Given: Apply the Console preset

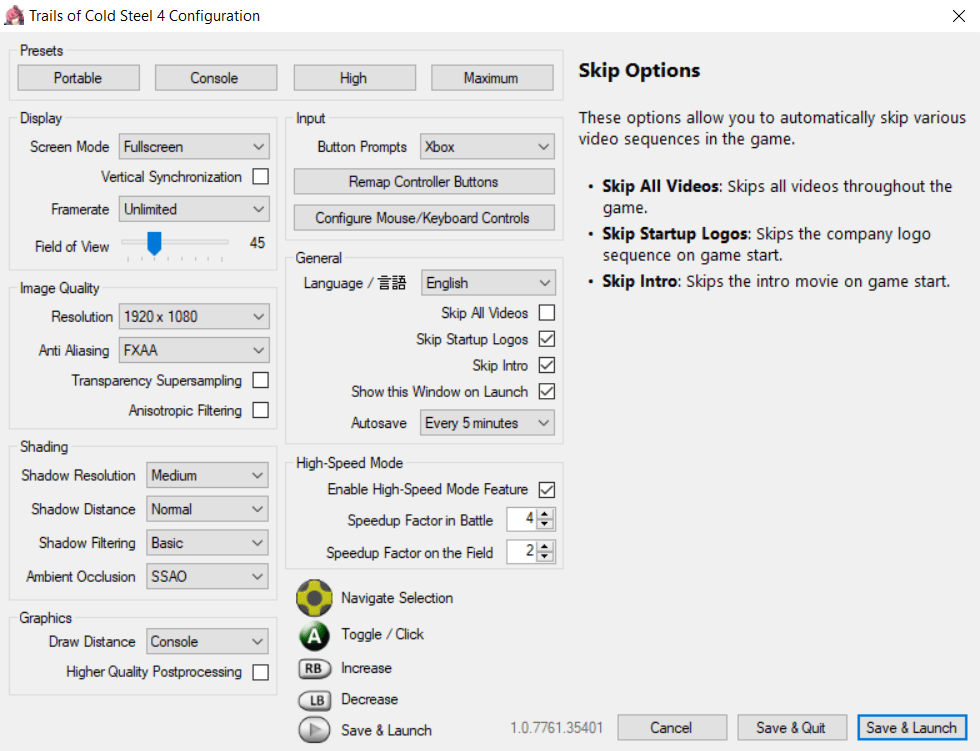Looking at the screenshot, I should click(215, 78).
